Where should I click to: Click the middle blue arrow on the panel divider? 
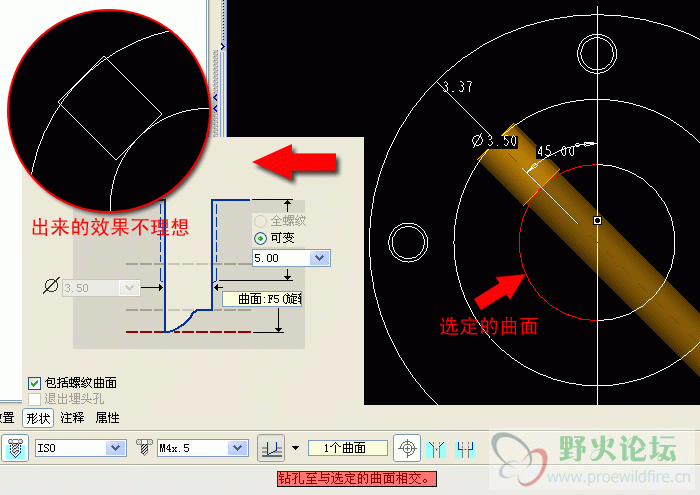(x=216, y=97)
